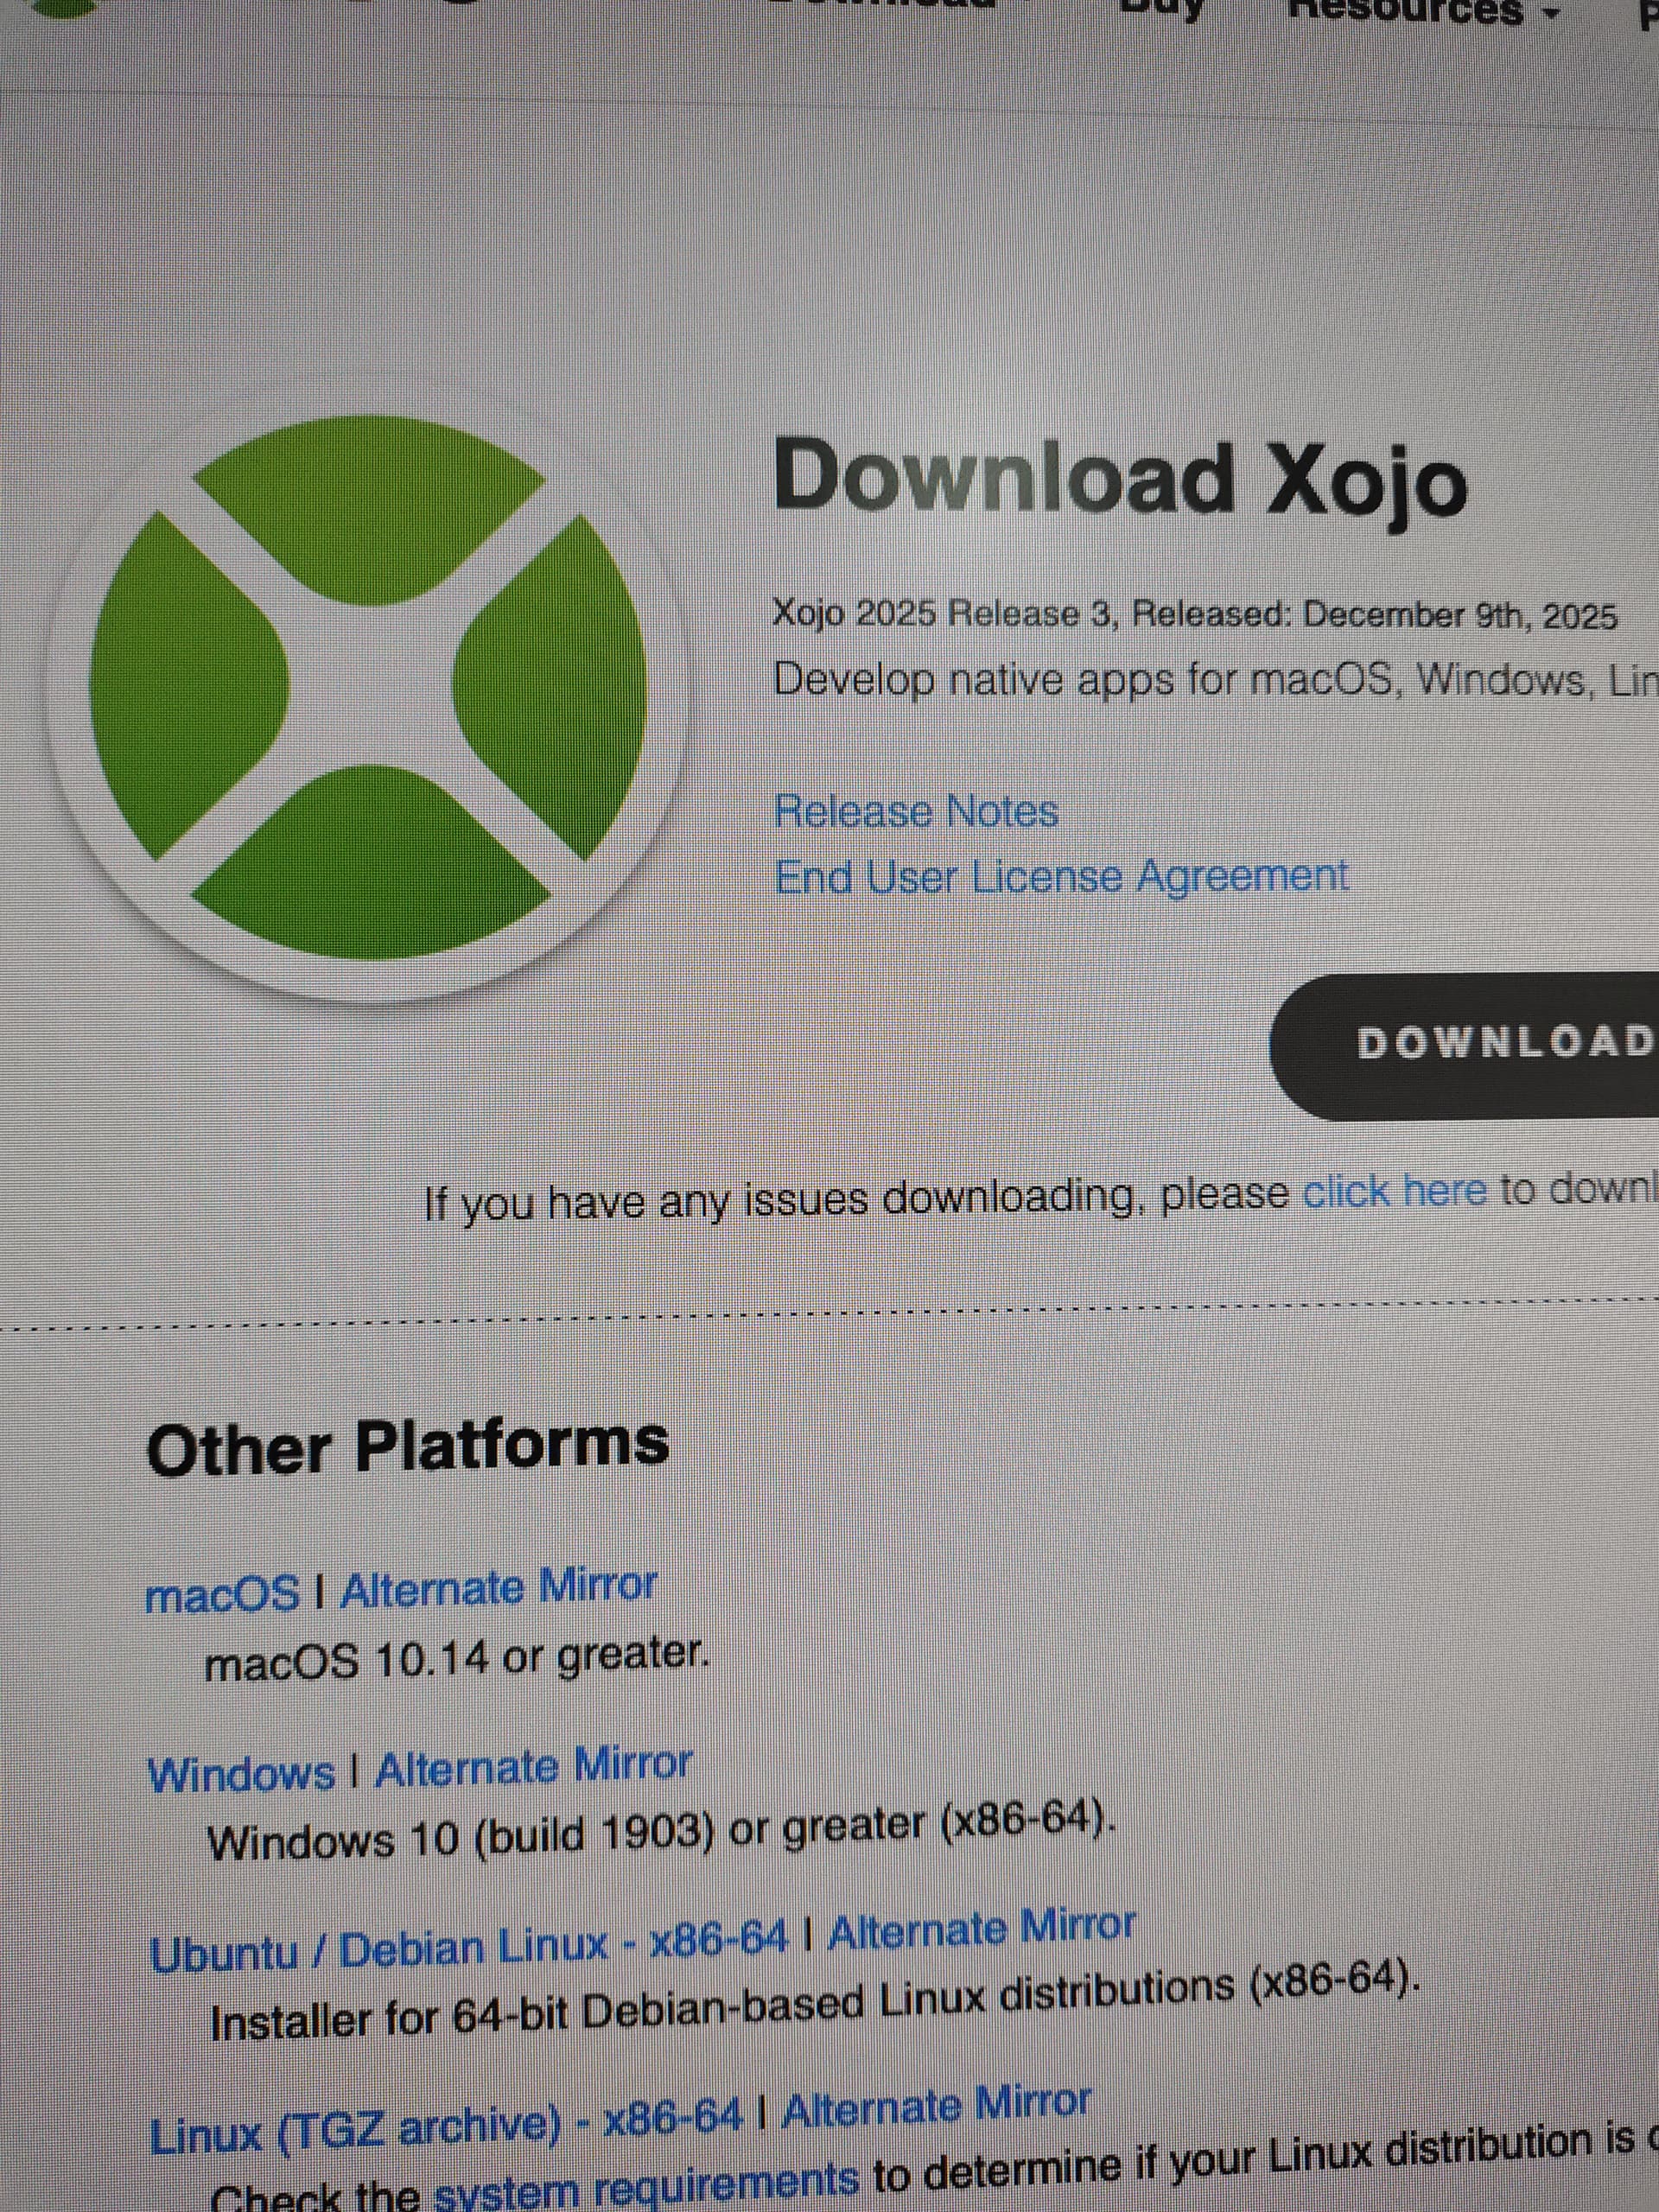1659x2212 pixels.
Task: Use Alternate Mirror for macOS
Action: point(498,1588)
